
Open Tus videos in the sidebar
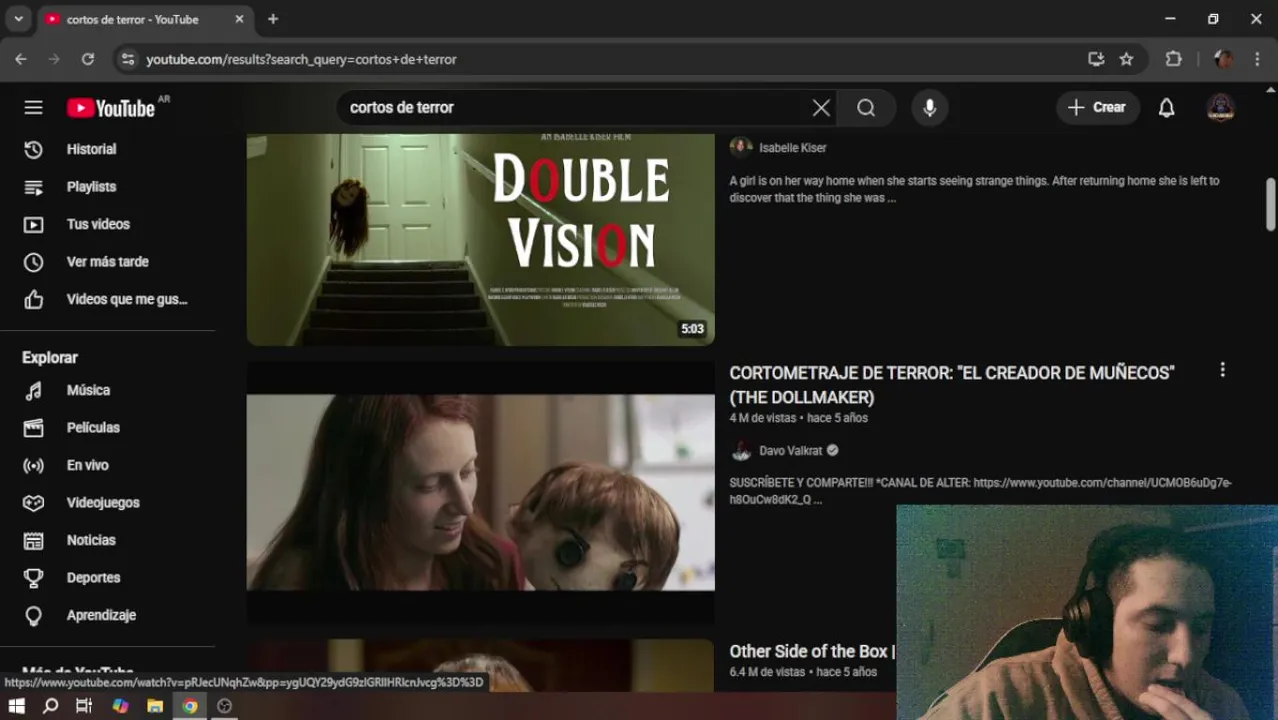98,224
